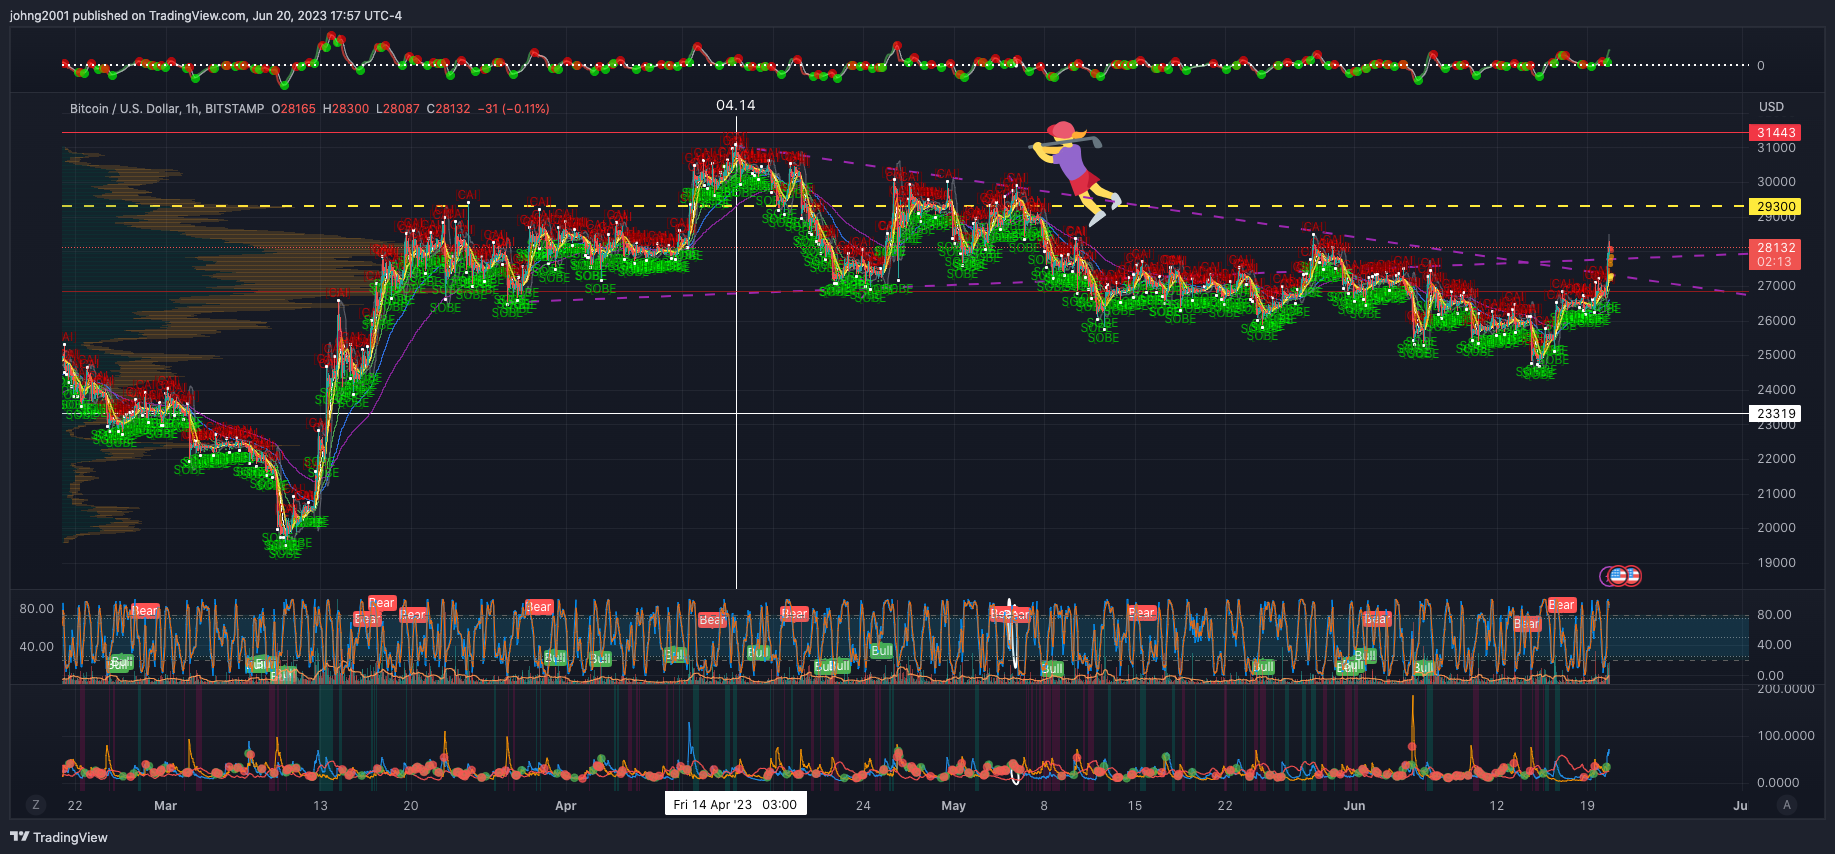Click 0.0000 on bottom indicator scale
The height and width of the screenshot is (854, 1835).
point(1778,783)
